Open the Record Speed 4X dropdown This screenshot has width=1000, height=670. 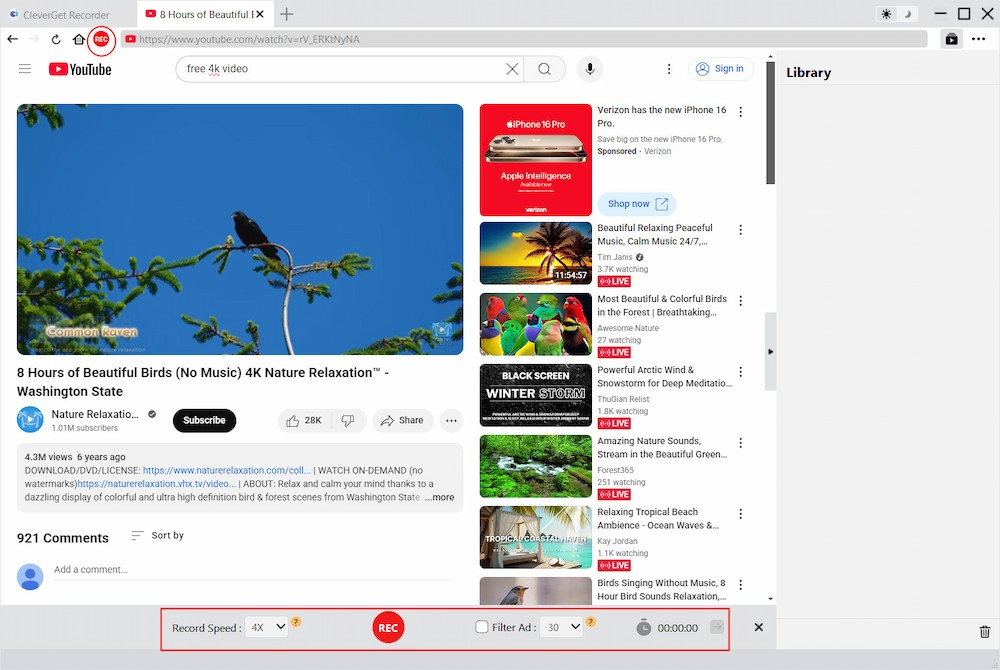tap(267, 627)
